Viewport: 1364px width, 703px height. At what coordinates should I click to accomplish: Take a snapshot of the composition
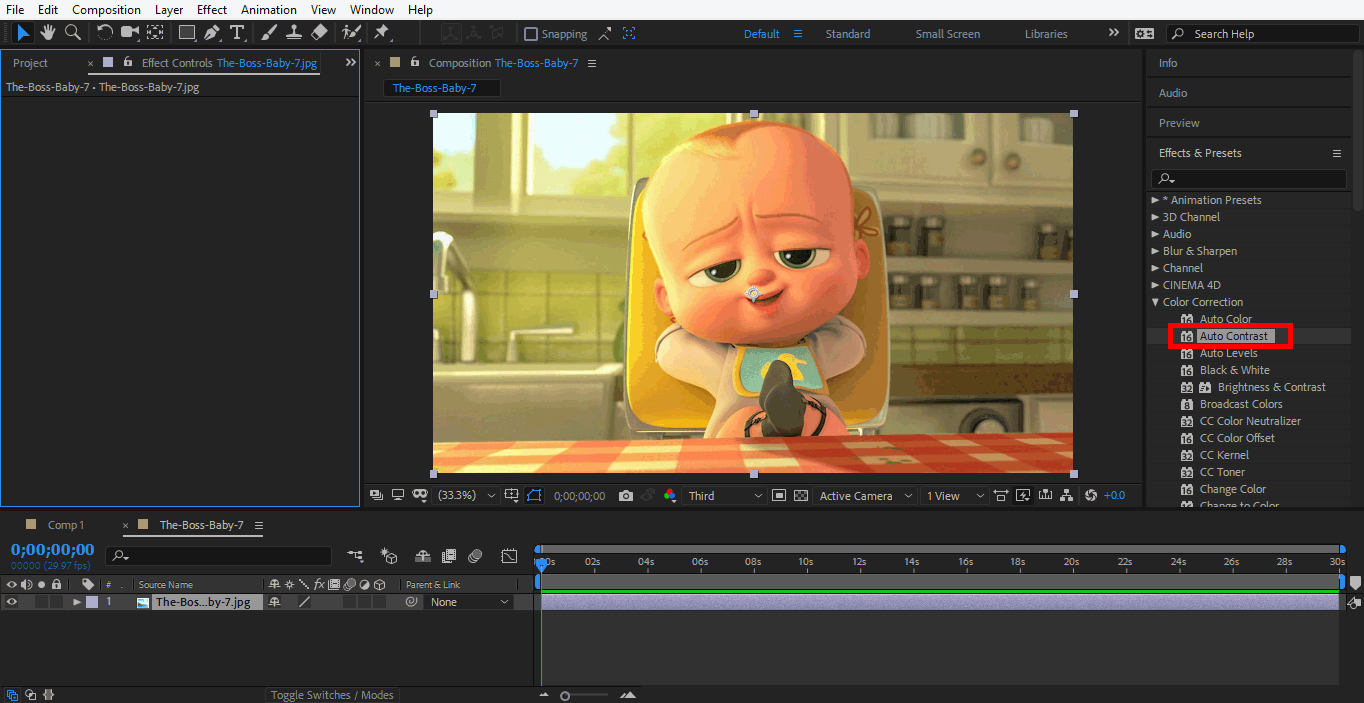[626, 495]
